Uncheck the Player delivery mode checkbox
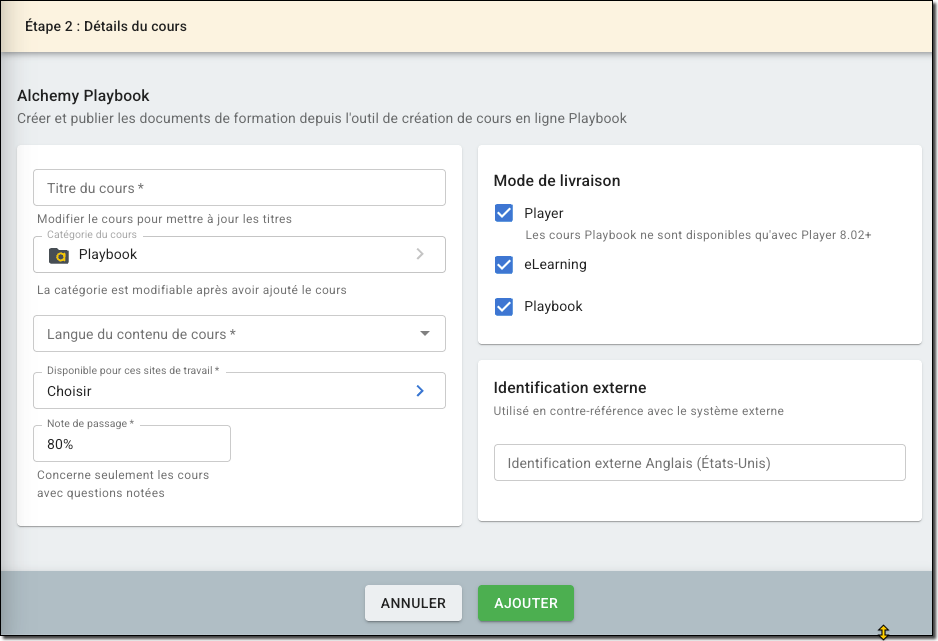 (504, 213)
